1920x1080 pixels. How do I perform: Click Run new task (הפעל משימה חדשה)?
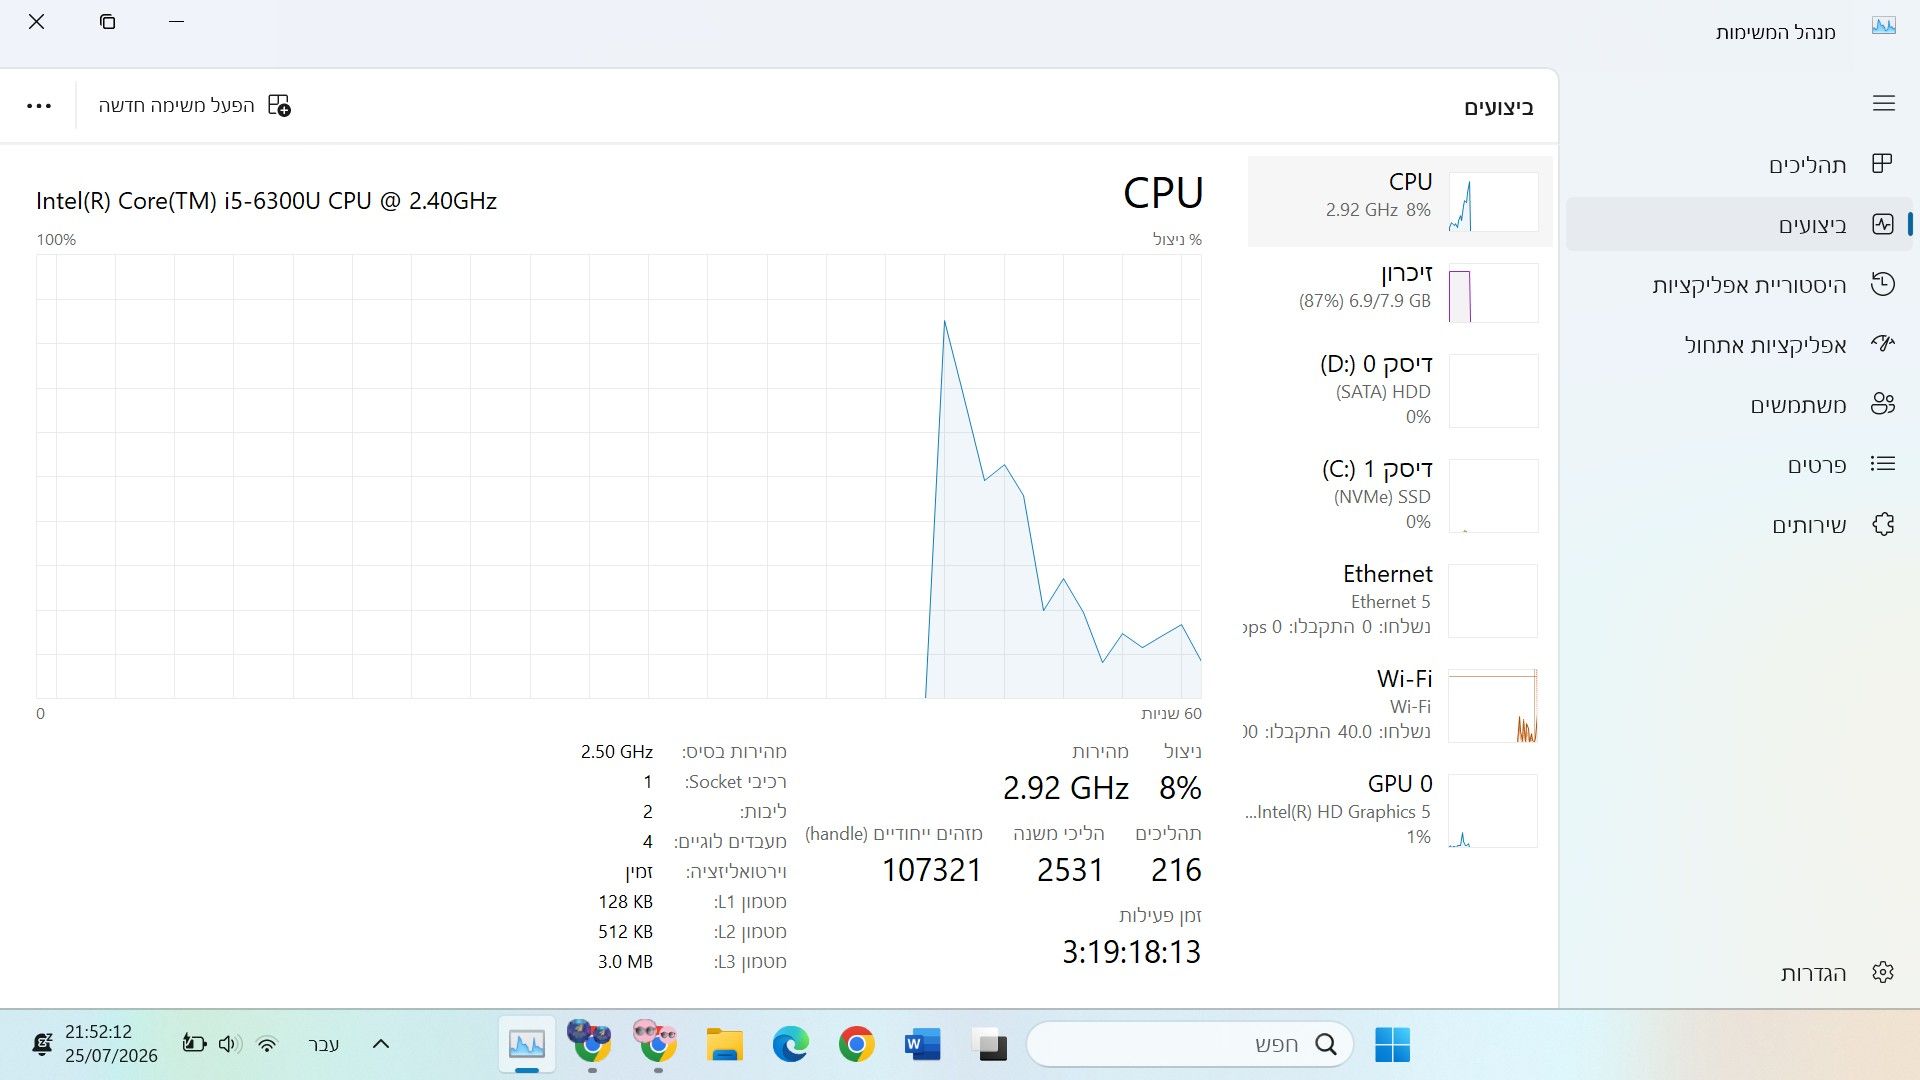pyautogui.click(x=195, y=105)
